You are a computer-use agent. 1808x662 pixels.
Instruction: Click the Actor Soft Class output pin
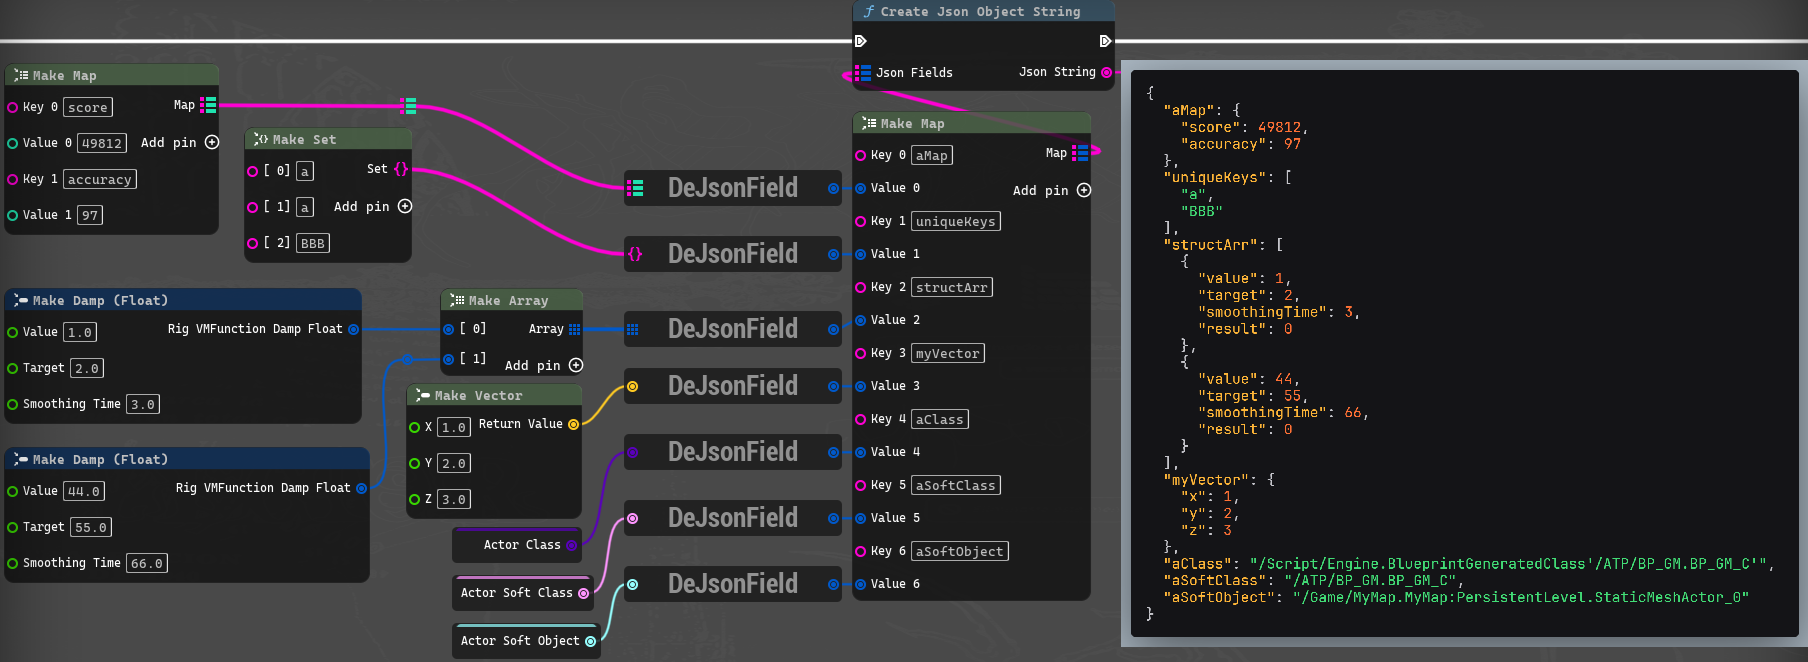[583, 593]
